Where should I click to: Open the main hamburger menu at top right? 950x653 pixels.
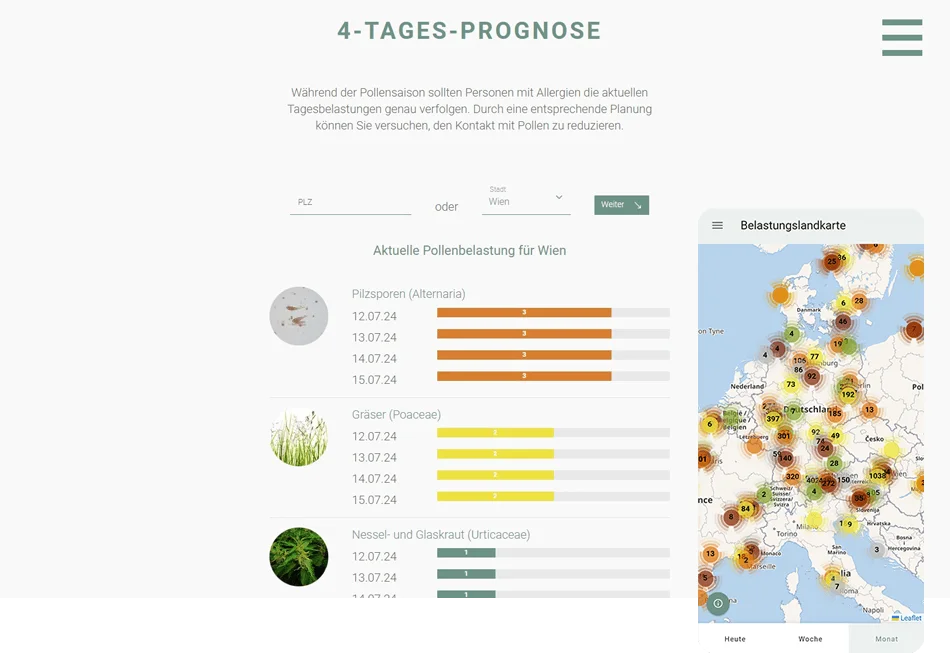(901, 38)
